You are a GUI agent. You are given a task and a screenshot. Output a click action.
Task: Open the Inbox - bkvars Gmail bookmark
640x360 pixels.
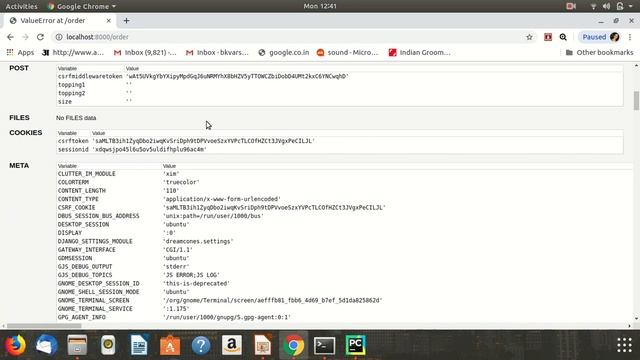pos(217,52)
